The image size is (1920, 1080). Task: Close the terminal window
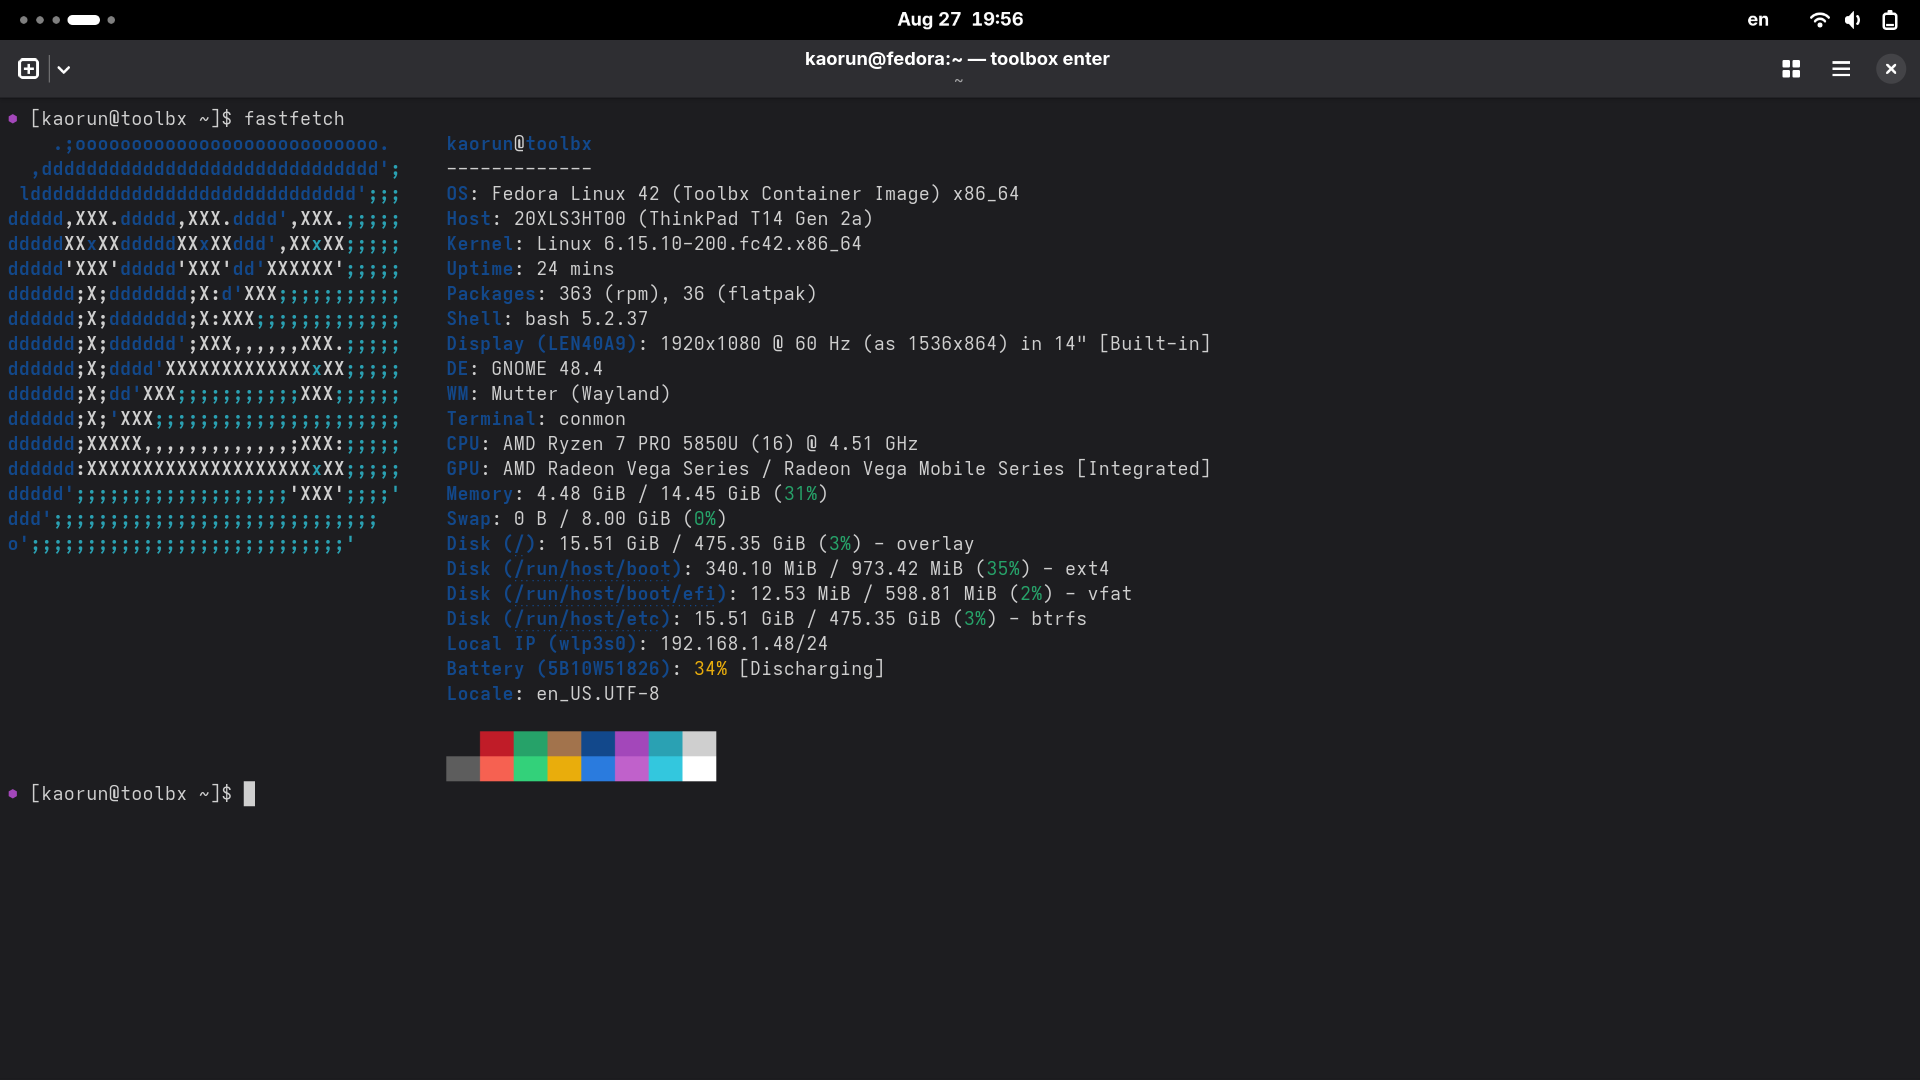[x=1890, y=69]
